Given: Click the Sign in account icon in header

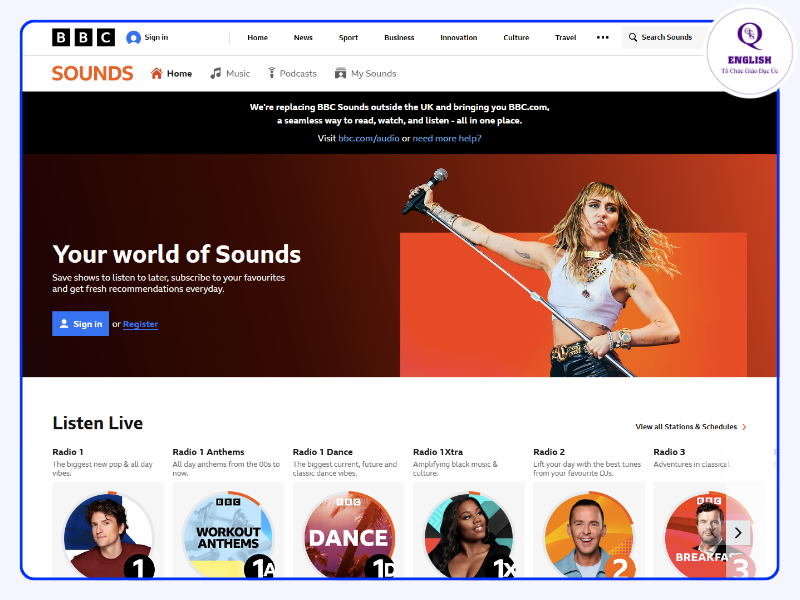Looking at the screenshot, I should click(x=133, y=38).
